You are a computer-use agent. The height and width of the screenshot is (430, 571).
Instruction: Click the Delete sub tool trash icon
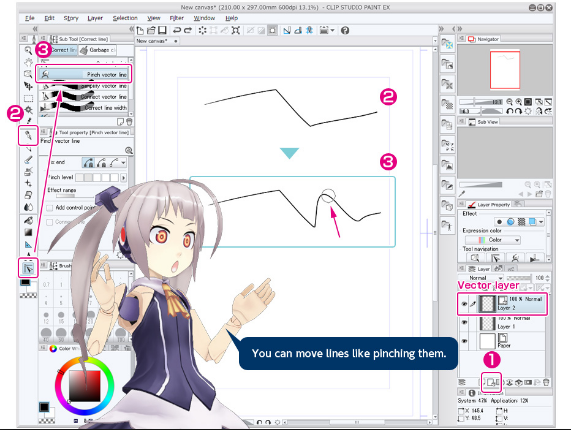[129, 122]
